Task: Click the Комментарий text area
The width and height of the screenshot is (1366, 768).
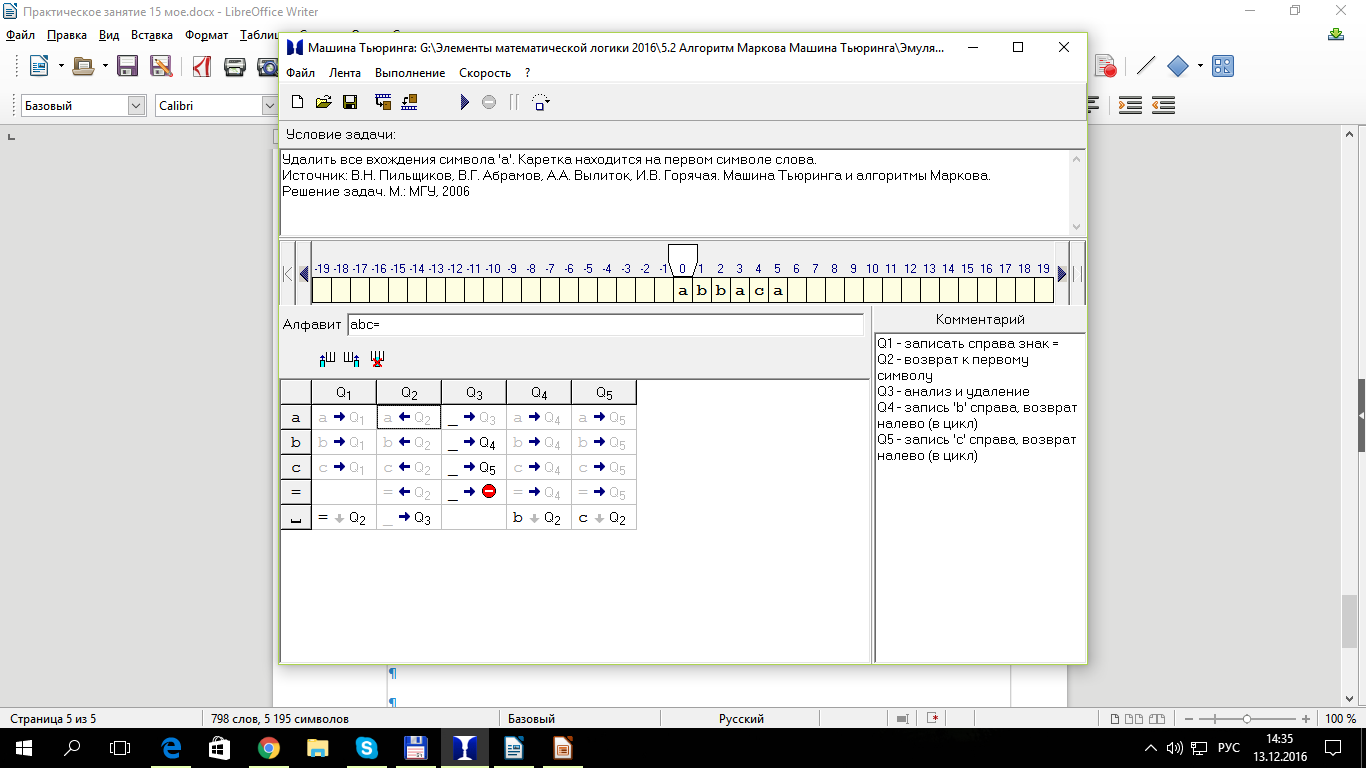Action: point(980,497)
